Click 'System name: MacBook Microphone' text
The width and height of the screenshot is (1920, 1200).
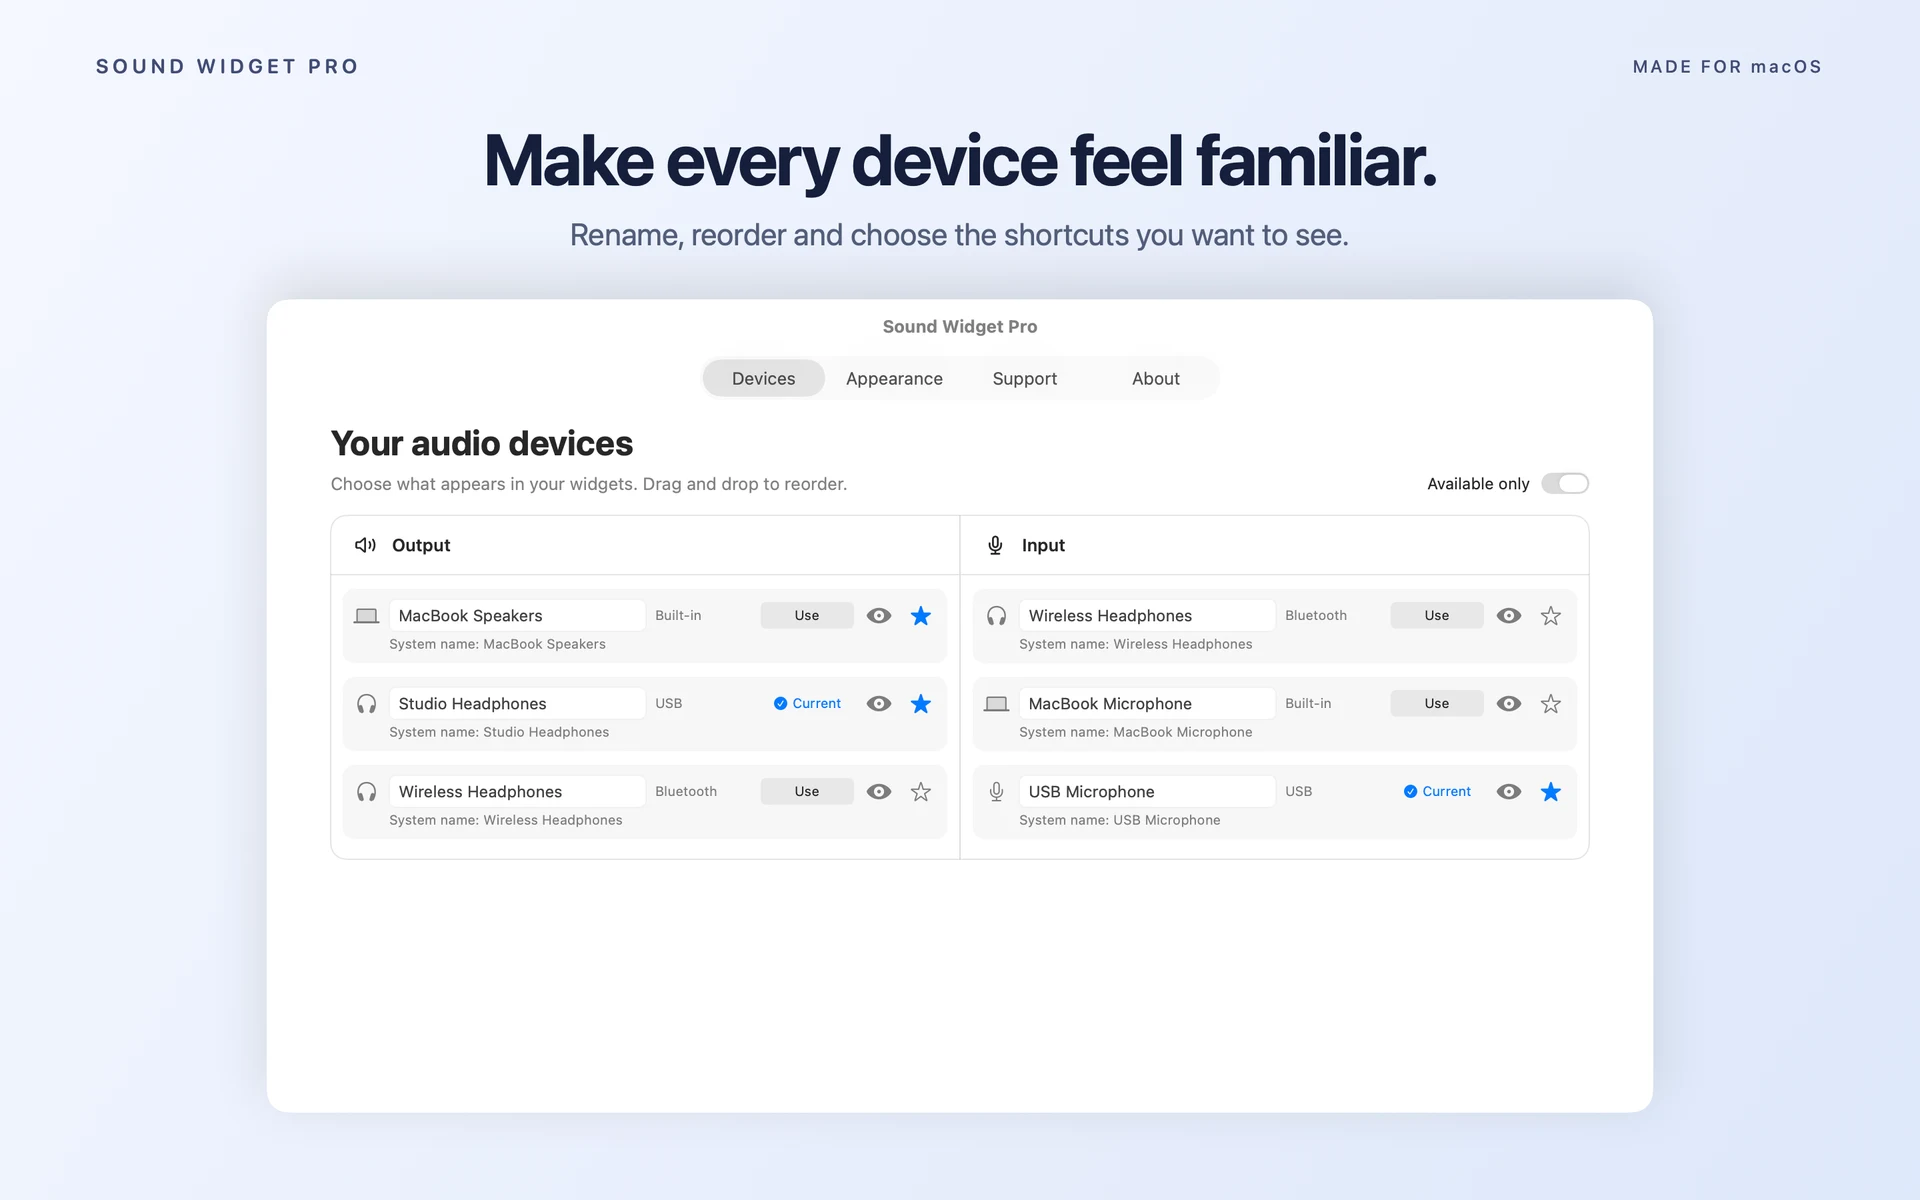pyautogui.click(x=1136, y=732)
